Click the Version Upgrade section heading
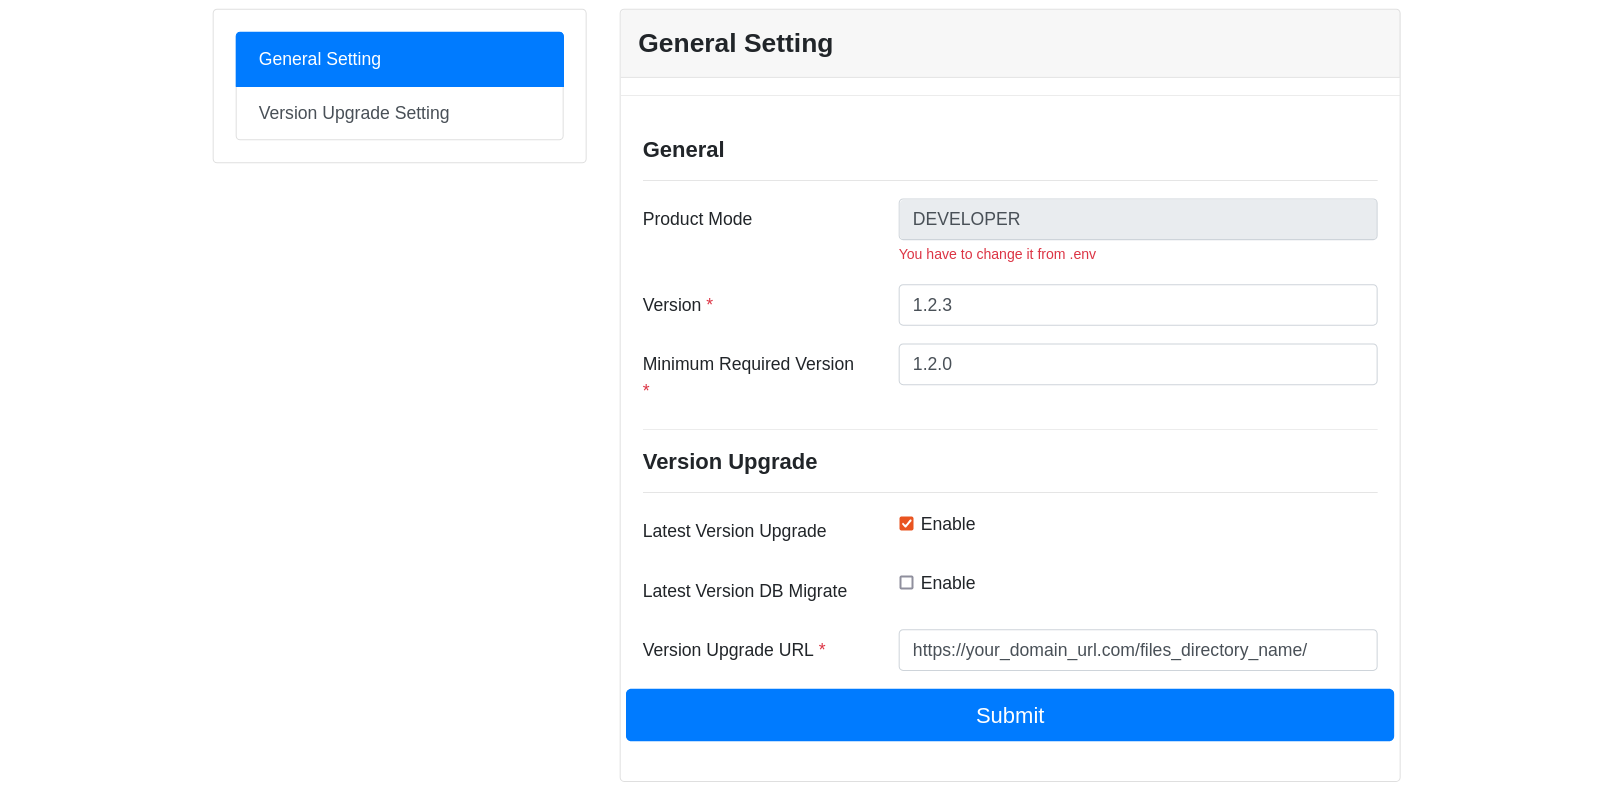Image resolution: width=1600 pixels, height=793 pixels. (x=730, y=462)
